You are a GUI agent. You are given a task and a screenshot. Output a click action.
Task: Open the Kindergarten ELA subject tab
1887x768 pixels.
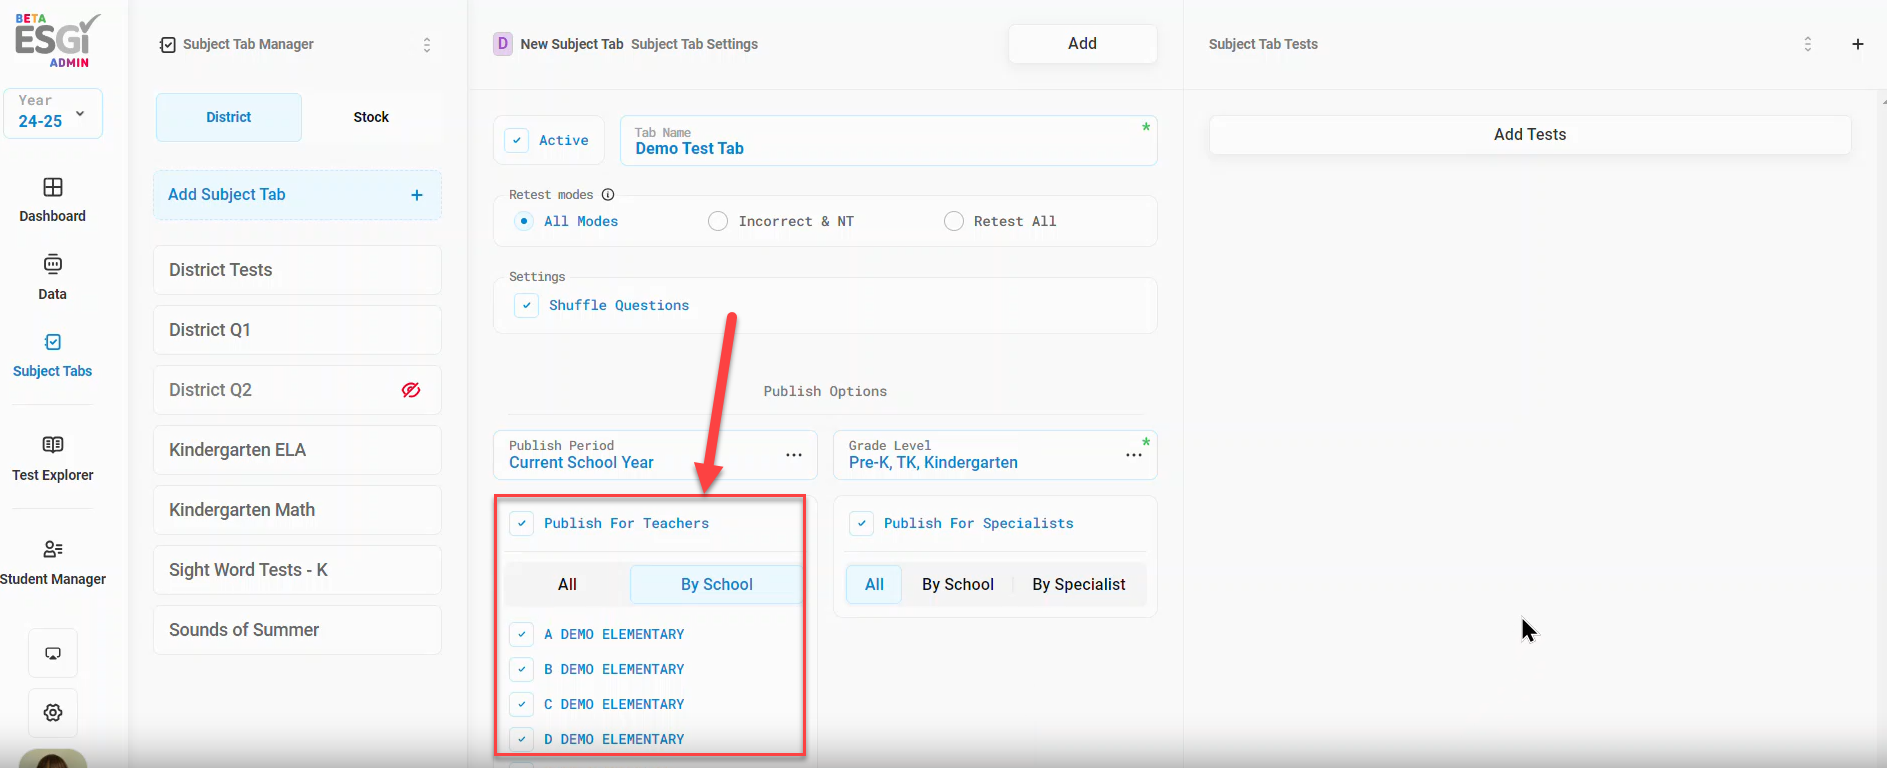point(297,450)
